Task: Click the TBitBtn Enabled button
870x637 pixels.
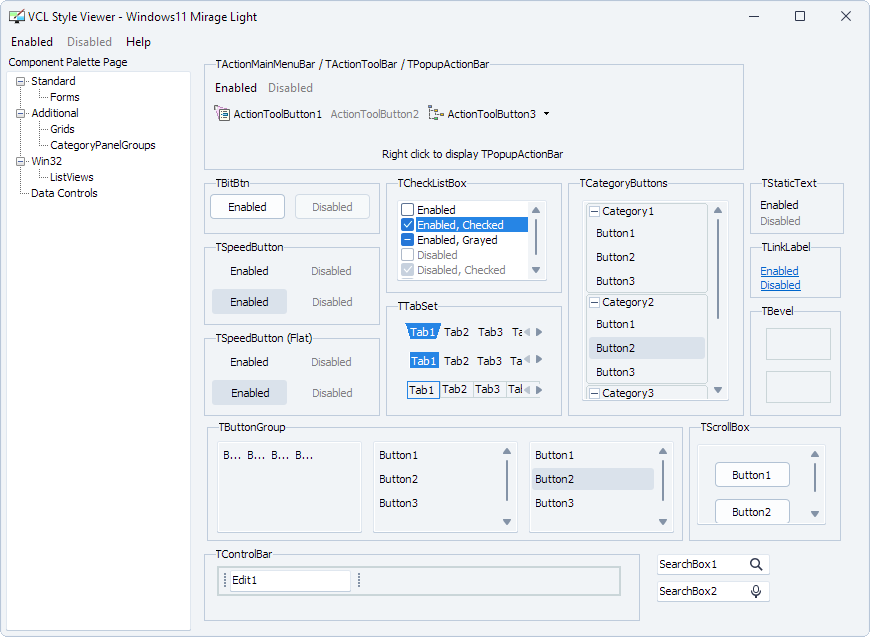Action: point(247,207)
